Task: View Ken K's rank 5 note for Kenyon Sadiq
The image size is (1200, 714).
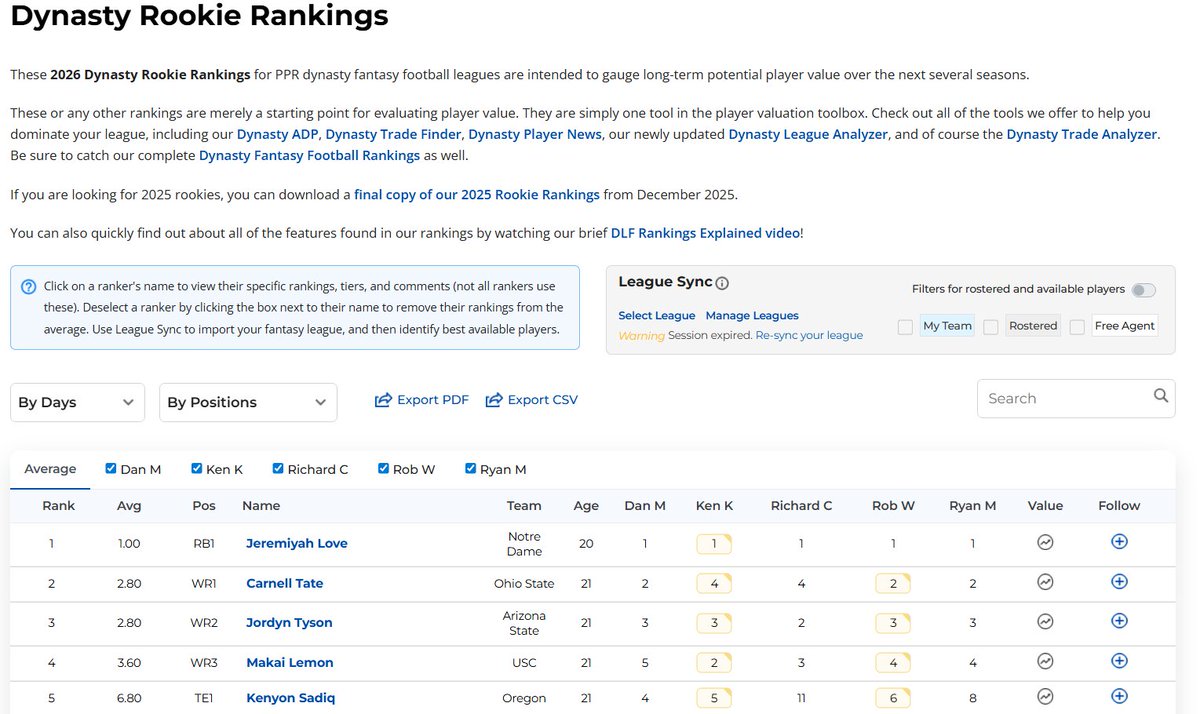Action: click(714, 698)
